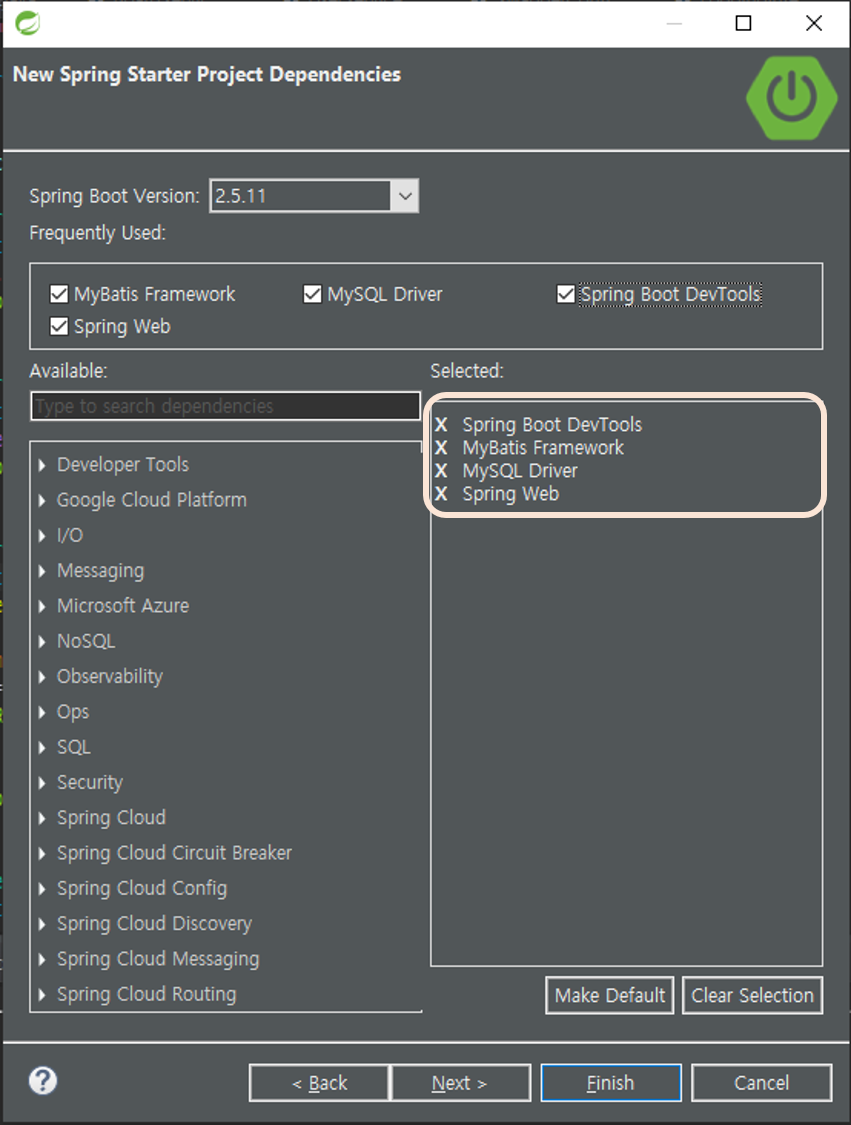This screenshot has height=1125, width=851.
Task: Click Clear Selection button
Action: tap(752, 995)
